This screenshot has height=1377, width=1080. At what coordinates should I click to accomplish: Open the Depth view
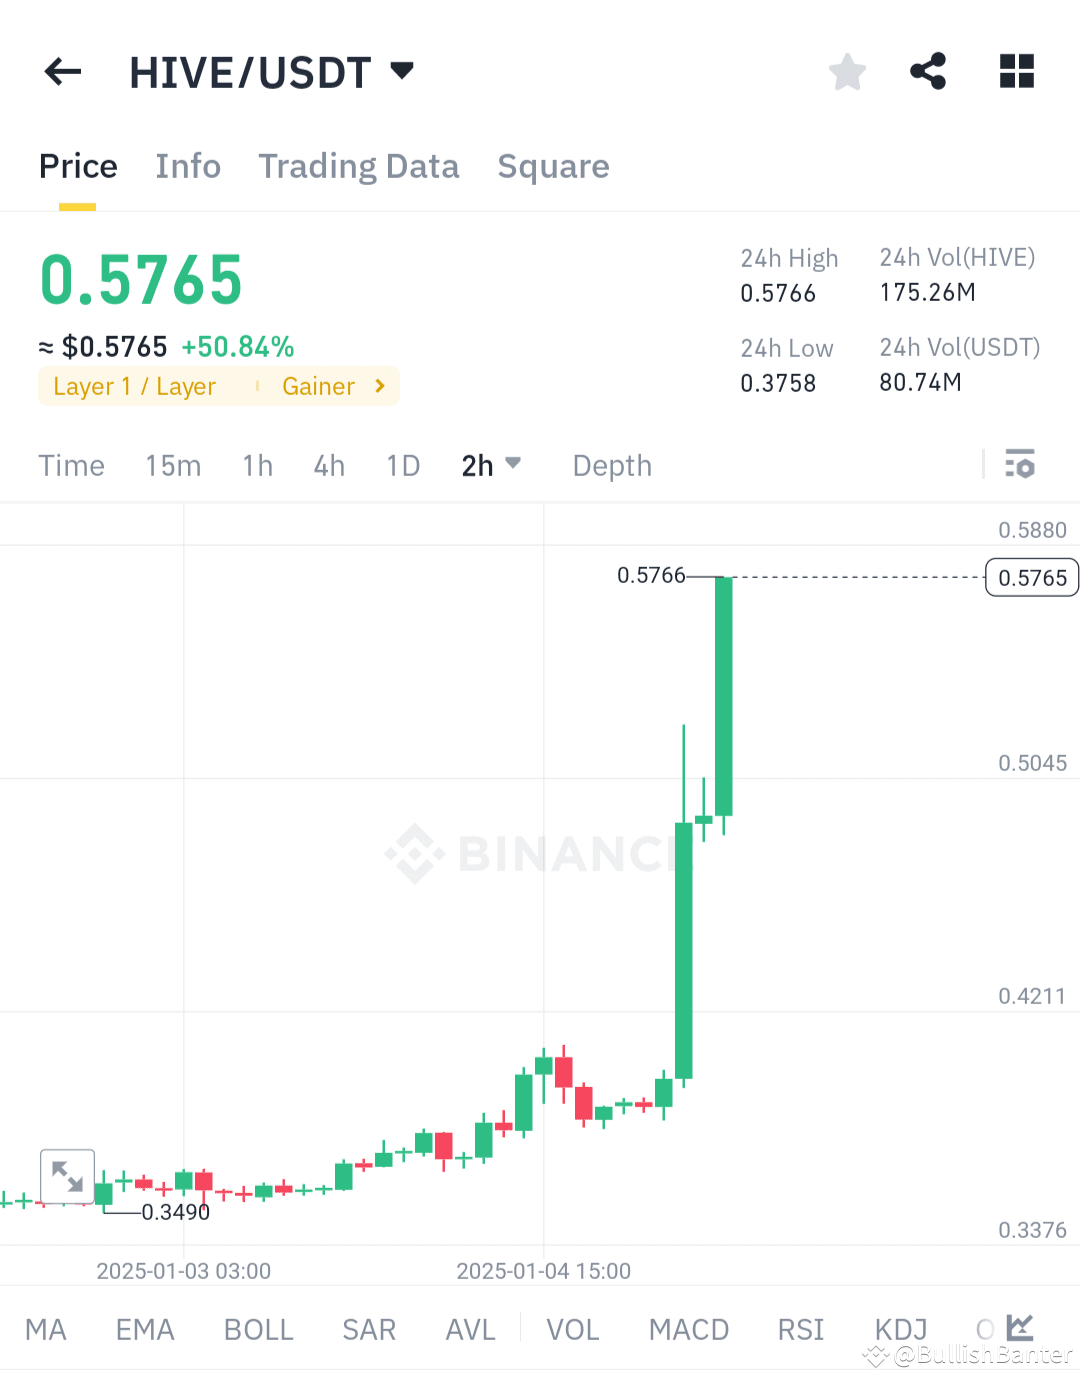pos(611,464)
